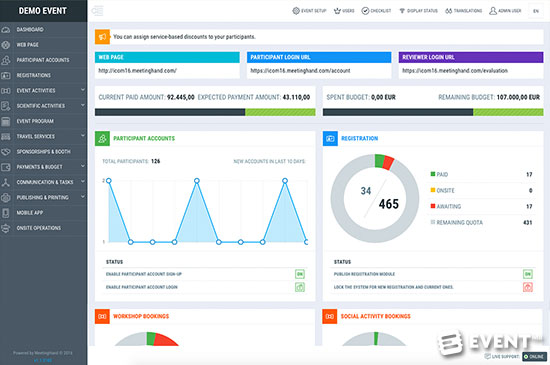The image size is (550, 365).
Task: Click the Onsite Operations icon
Action: coord(6,228)
